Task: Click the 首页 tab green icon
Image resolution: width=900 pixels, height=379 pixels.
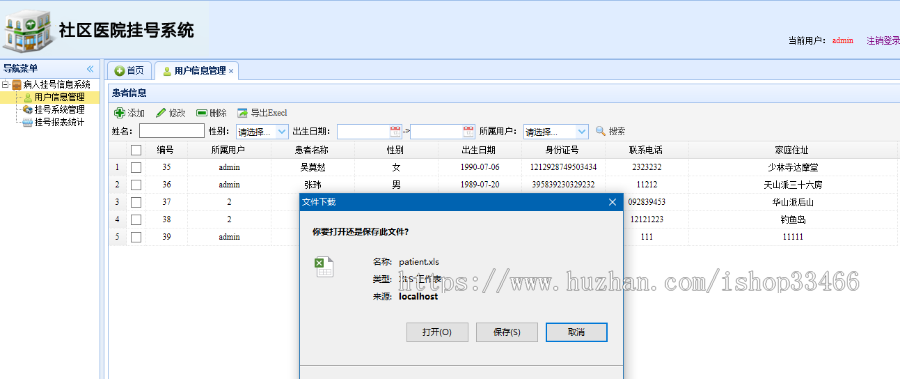Action: click(x=119, y=71)
